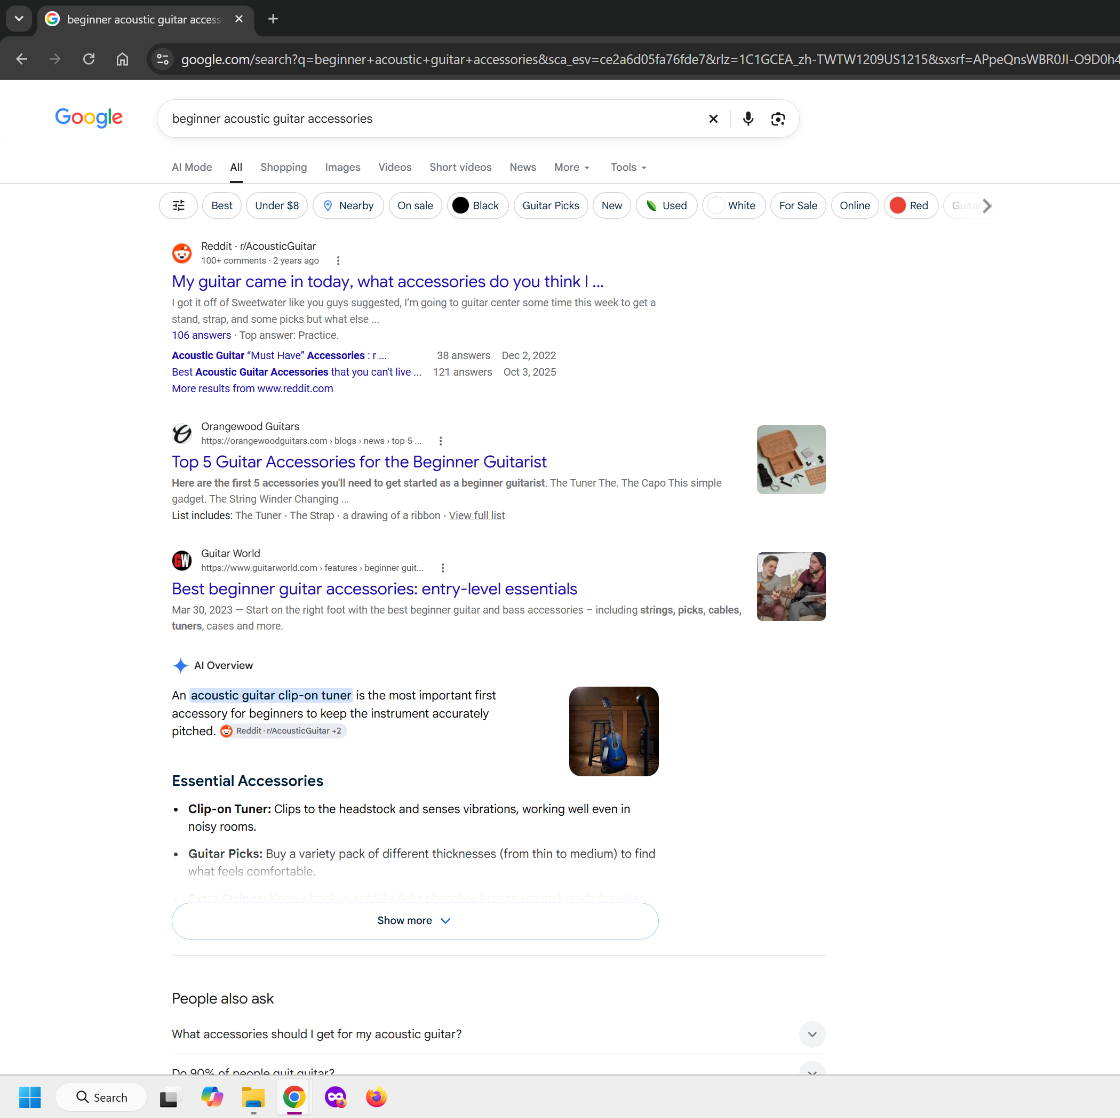Open the Reddit r/AcousticGuitar +2 source chip
Viewport: 1120px width, 1118px height.
coord(283,731)
